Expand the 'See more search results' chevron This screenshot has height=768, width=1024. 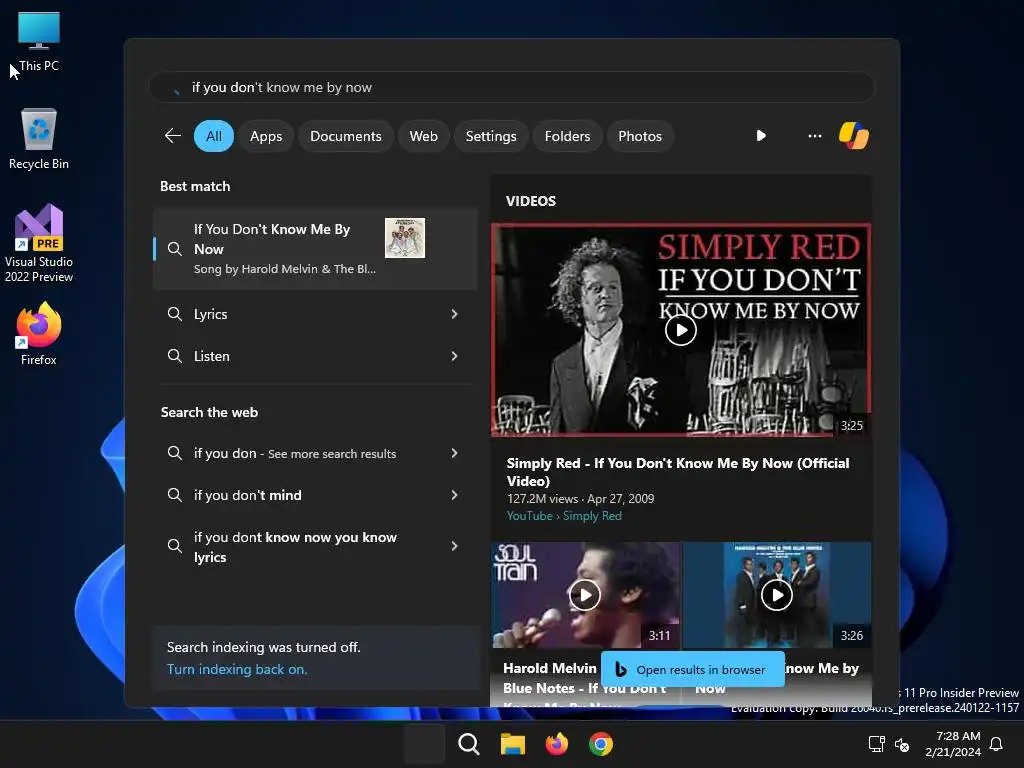tap(455, 453)
